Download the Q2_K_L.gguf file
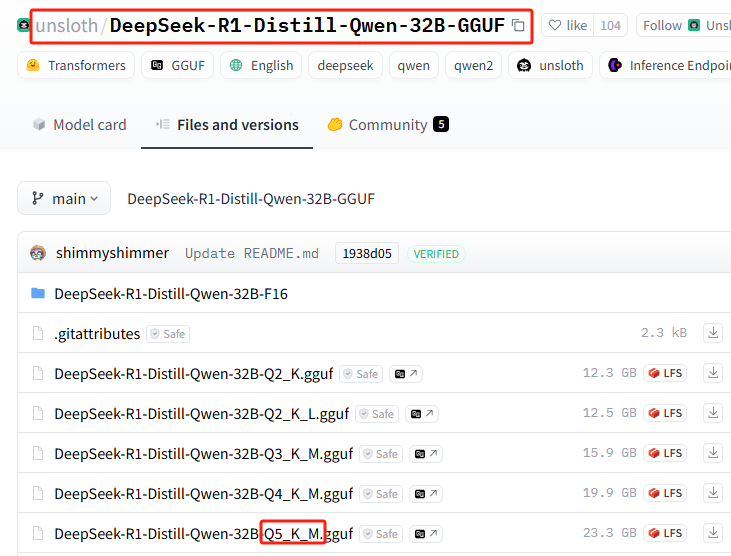The image size is (731, 556). [x=713, y=413]
